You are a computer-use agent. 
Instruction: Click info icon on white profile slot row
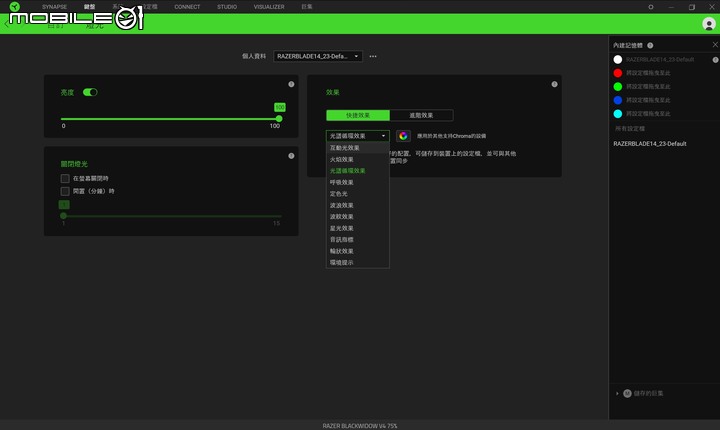point(715,60)
